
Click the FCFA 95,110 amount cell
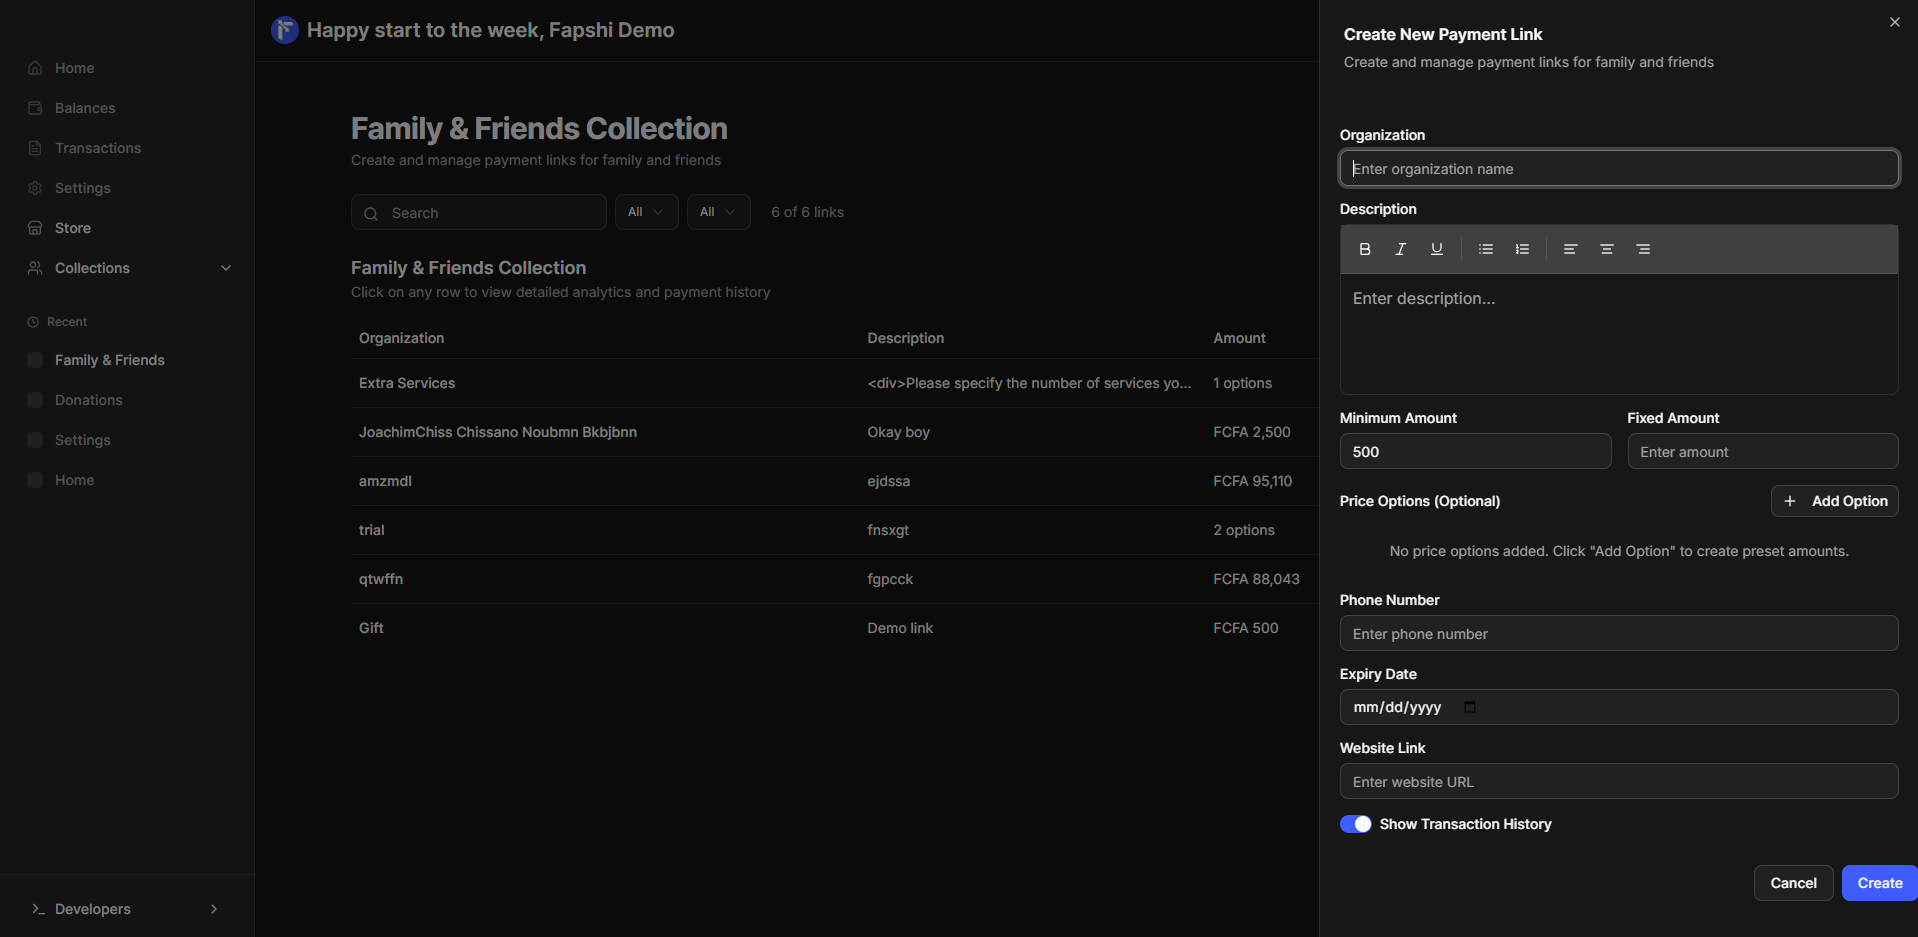(1252, 481)
